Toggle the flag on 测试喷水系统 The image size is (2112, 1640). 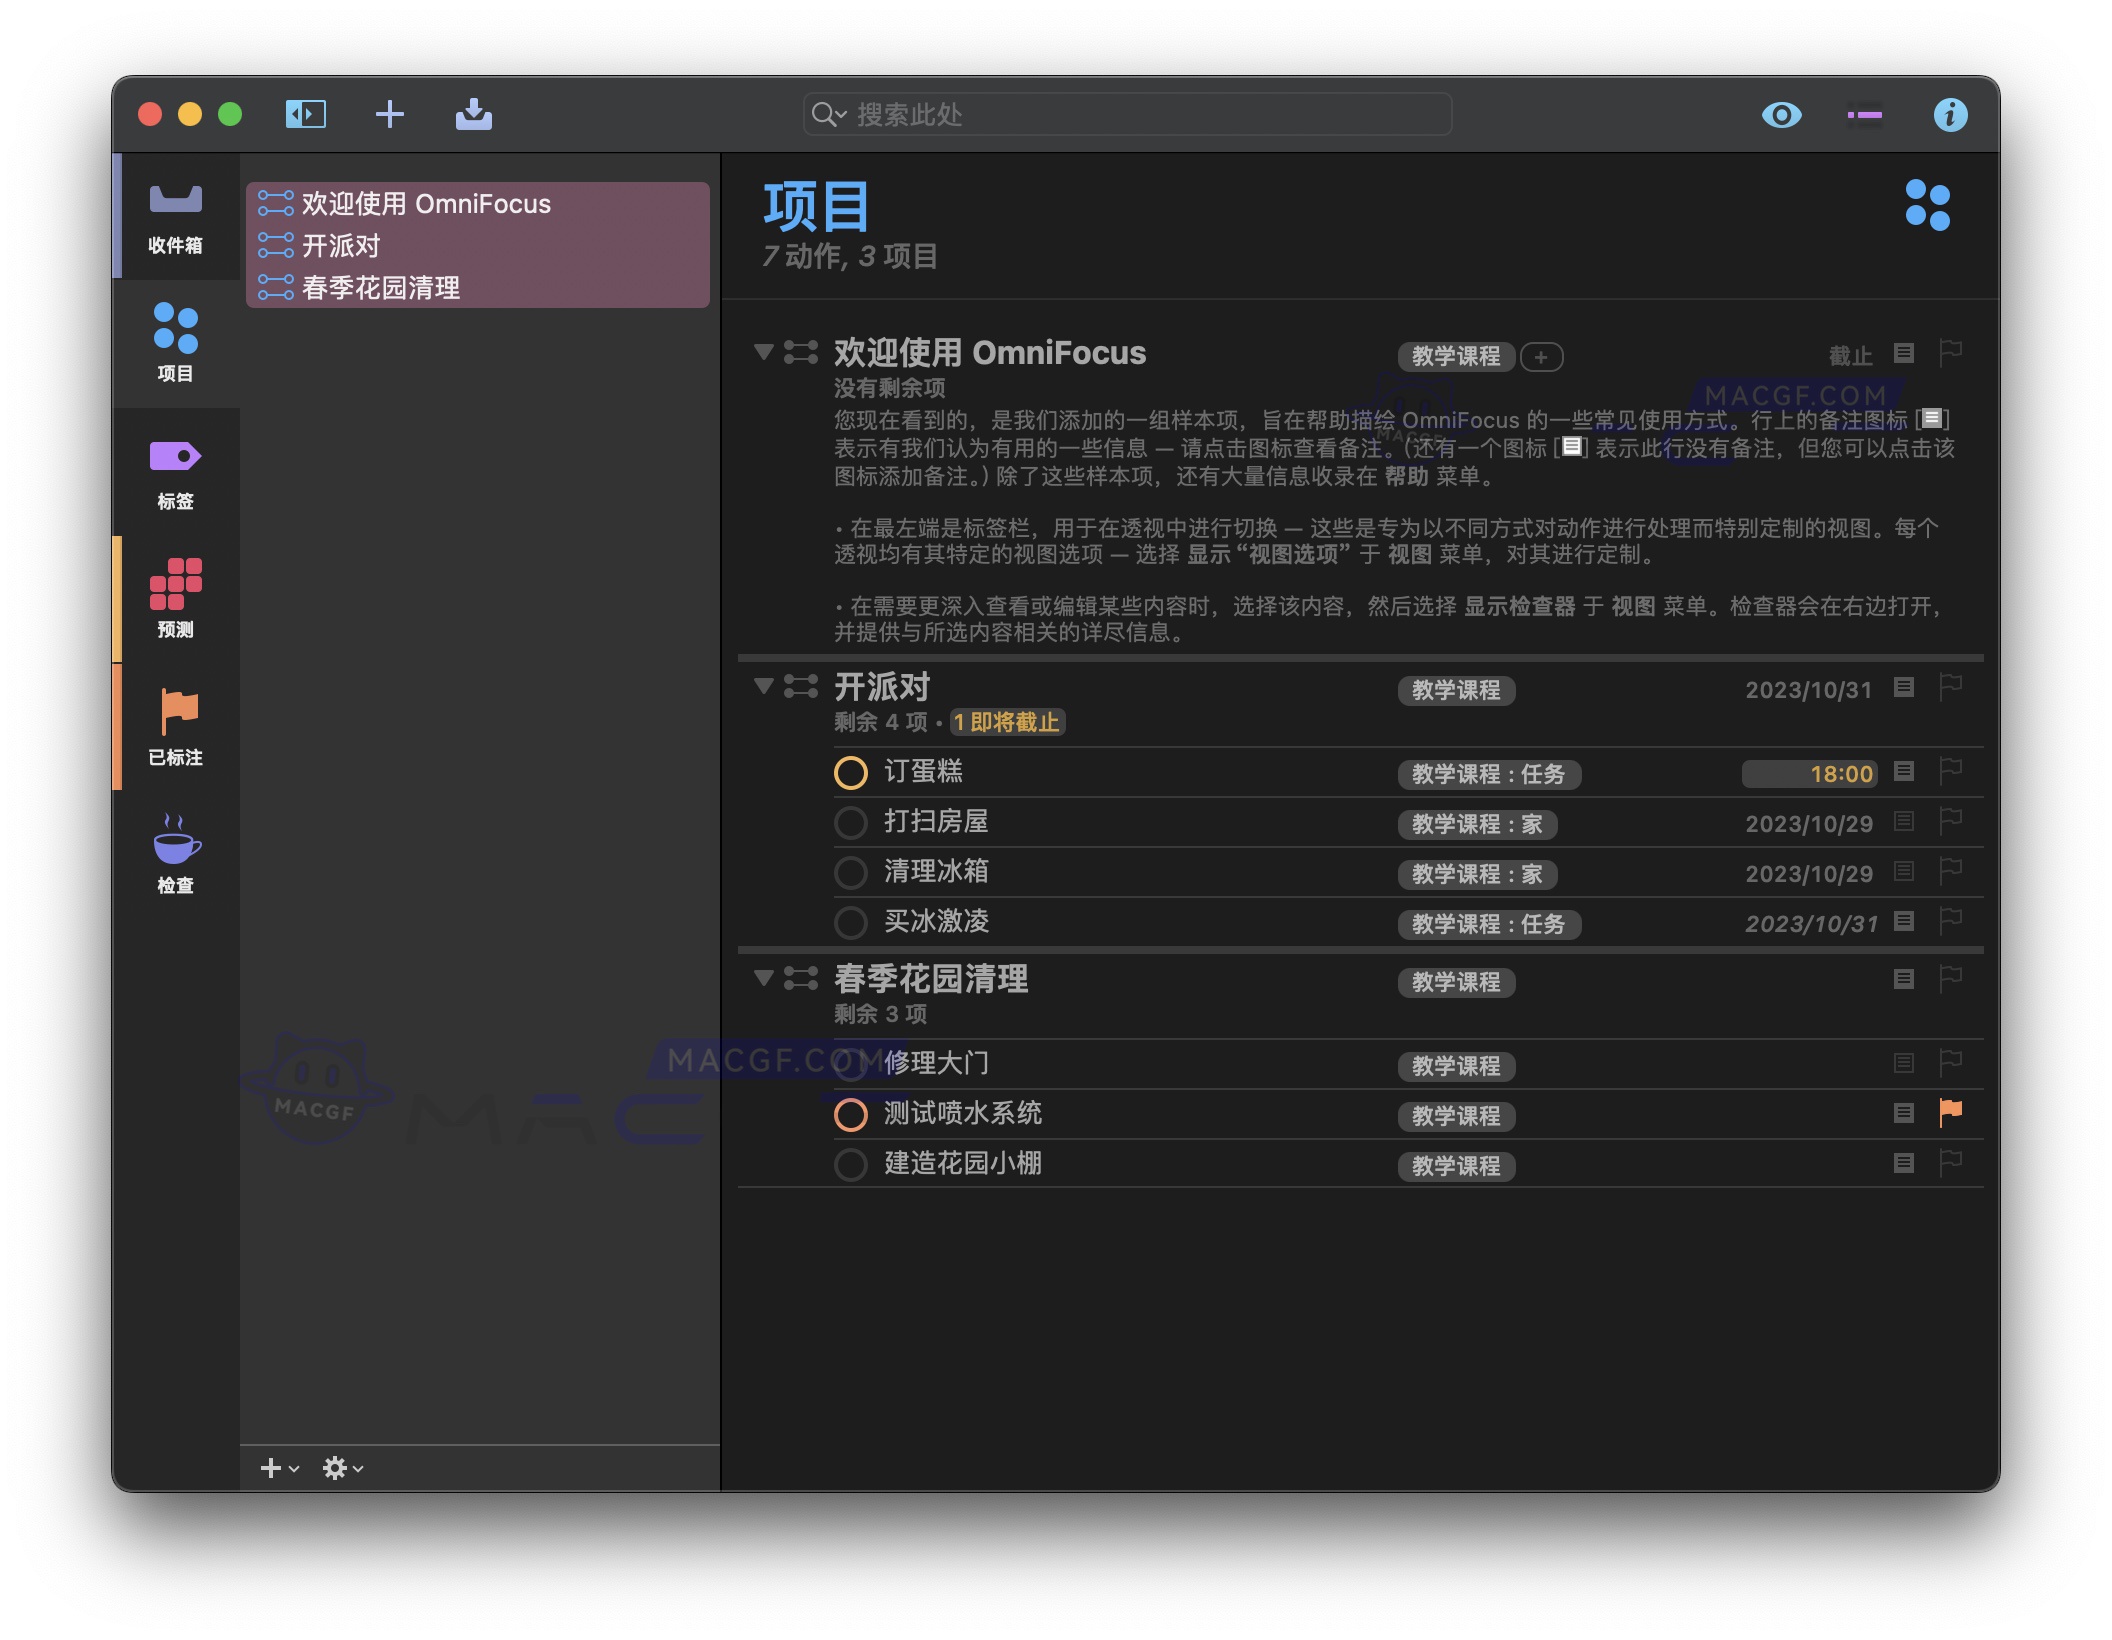tap(1950, 1113)
